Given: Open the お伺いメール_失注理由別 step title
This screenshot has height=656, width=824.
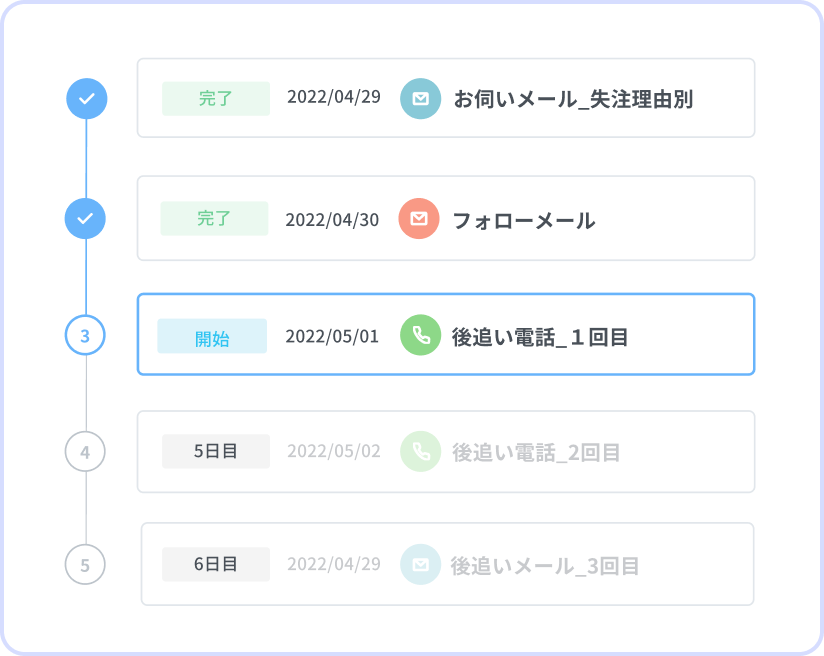Looking at the screenshot, I should pyautogui.click(x=573, y=99).
